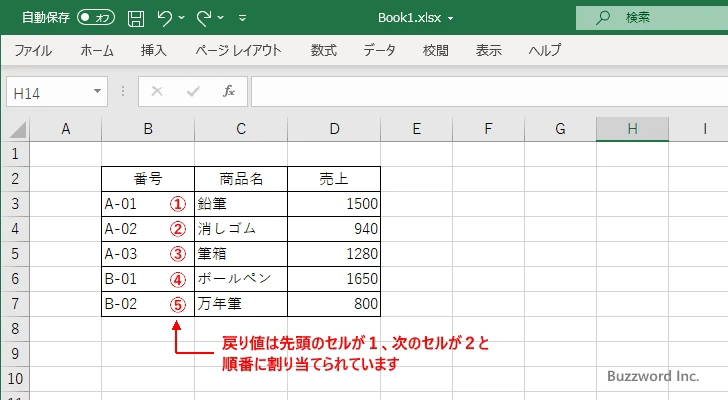Select row 8 header
The width and height of the screenshot is (728, 400).
(15, 329)
